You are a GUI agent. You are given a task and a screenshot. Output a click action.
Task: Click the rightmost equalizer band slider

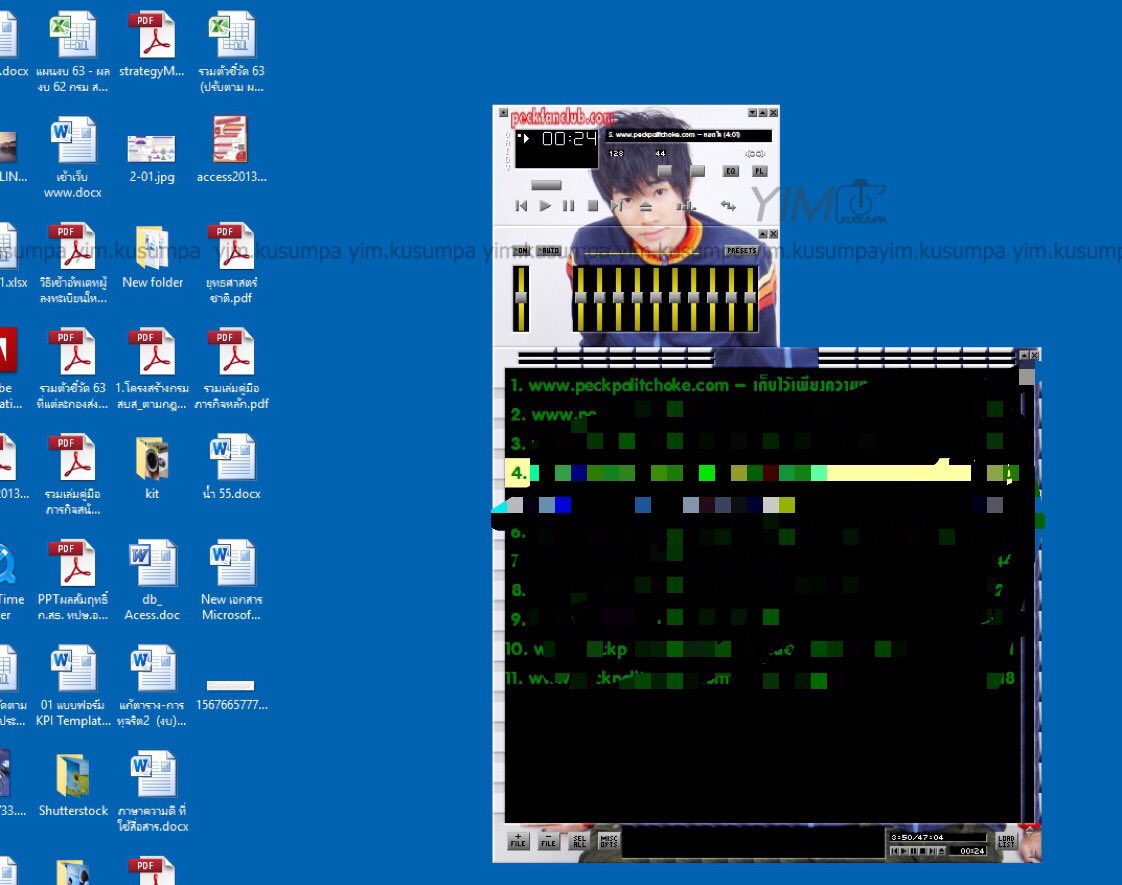click(x=749, y=298)
